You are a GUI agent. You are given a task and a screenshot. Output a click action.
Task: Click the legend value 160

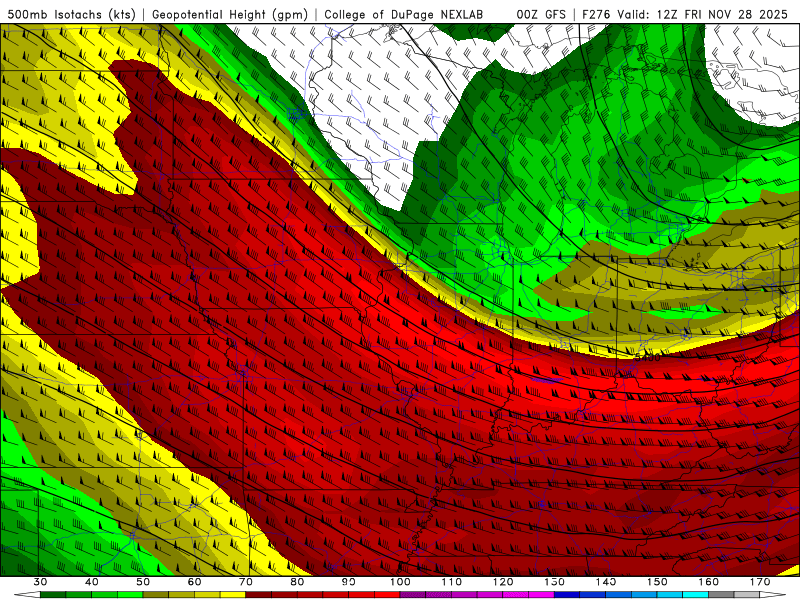(709, 582)
